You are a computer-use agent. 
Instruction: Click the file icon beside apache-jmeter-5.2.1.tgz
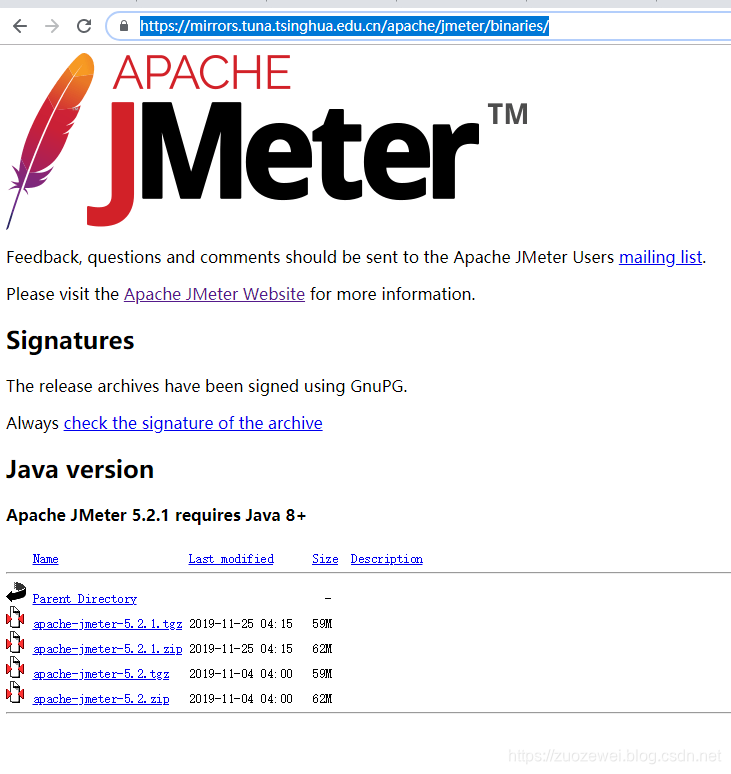pyautogui.click(x=15, y=618)
